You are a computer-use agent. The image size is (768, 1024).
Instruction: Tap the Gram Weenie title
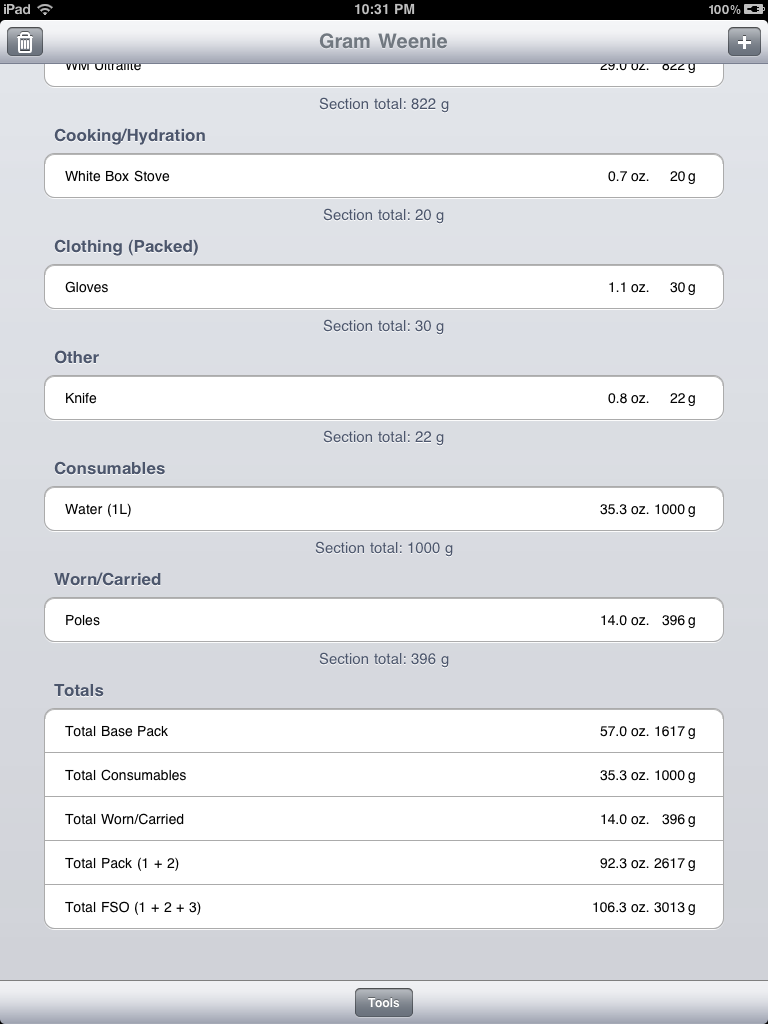(x=383, y=41)
